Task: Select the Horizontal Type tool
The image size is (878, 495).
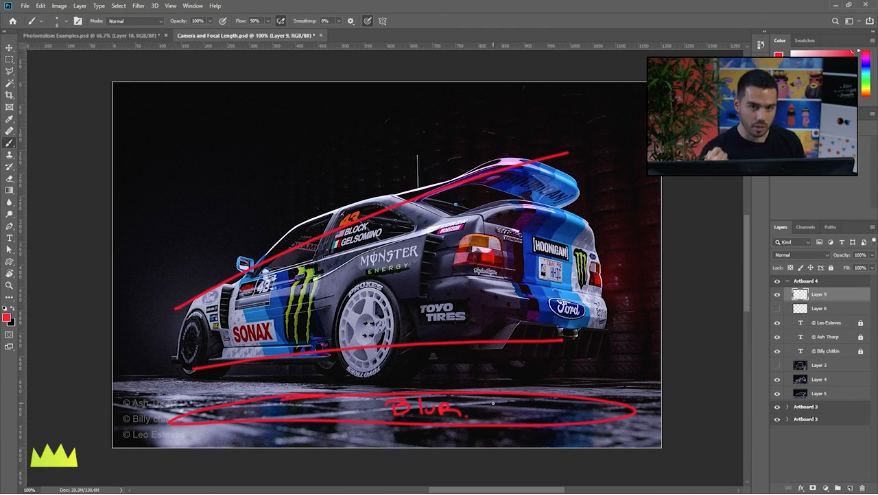Action: (x=9, y=238)
